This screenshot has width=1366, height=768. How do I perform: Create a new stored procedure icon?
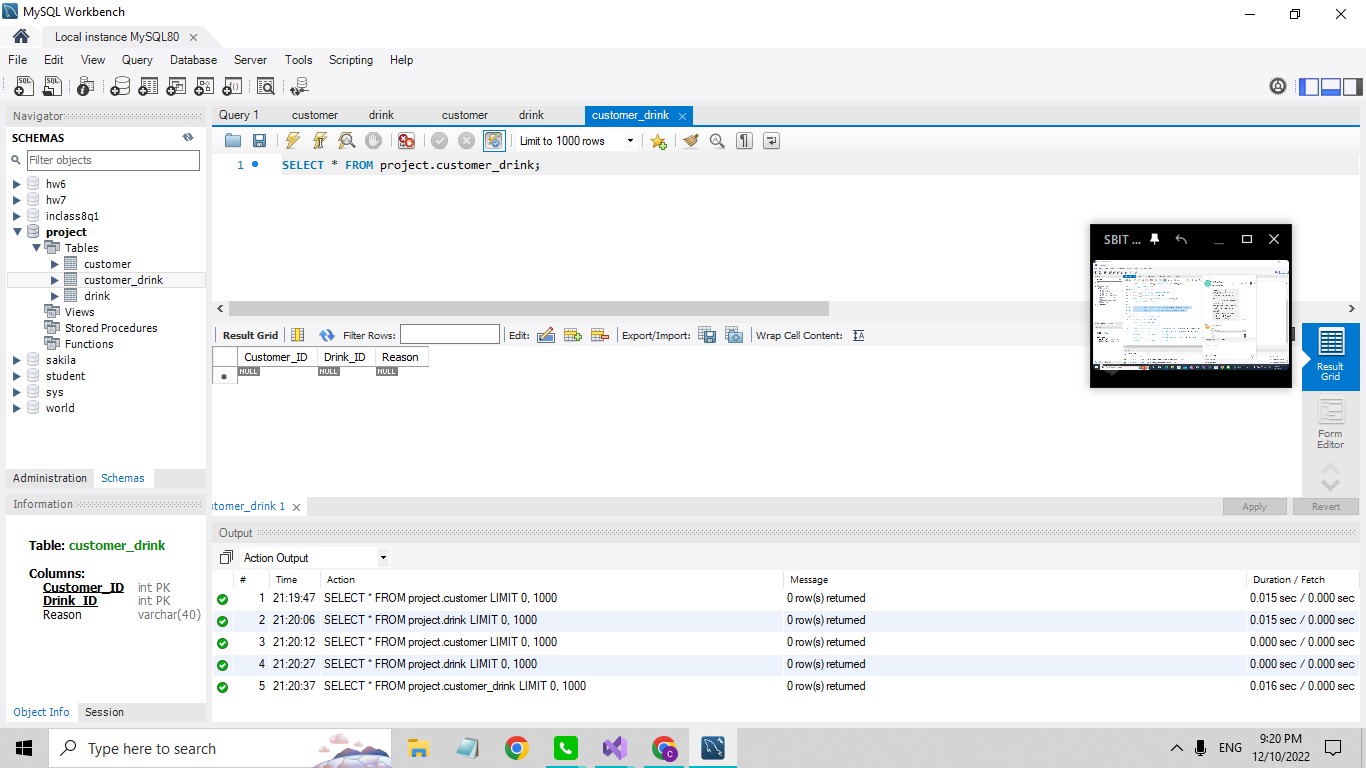point(204,87)
